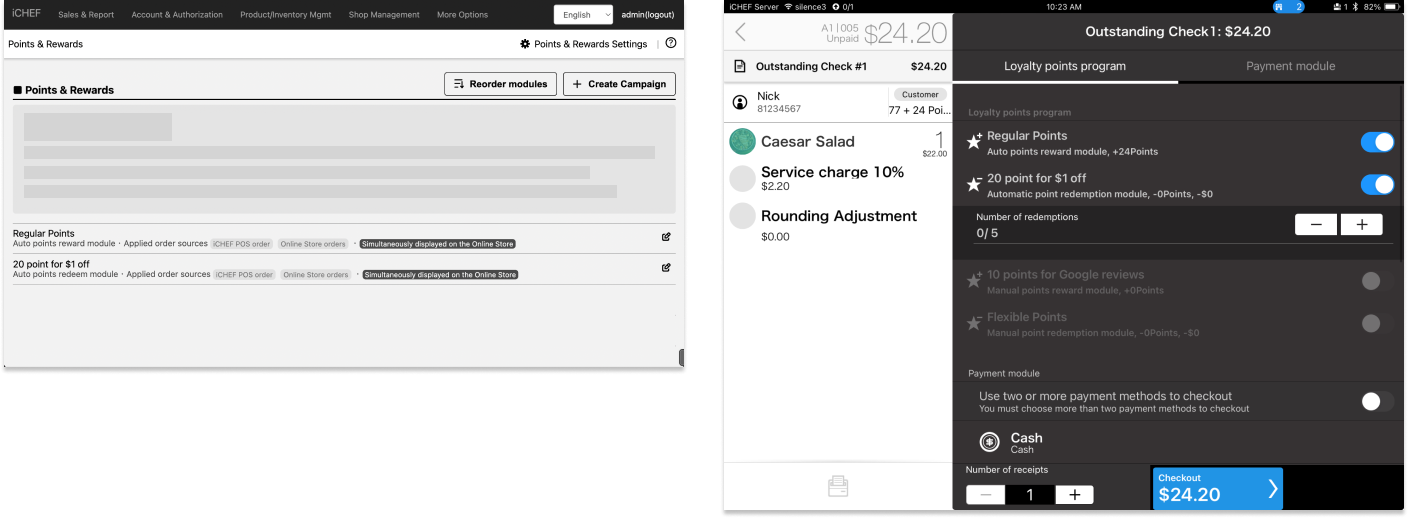
Task: Disable the Regular Points toggle
Action: coord(1377,143)
